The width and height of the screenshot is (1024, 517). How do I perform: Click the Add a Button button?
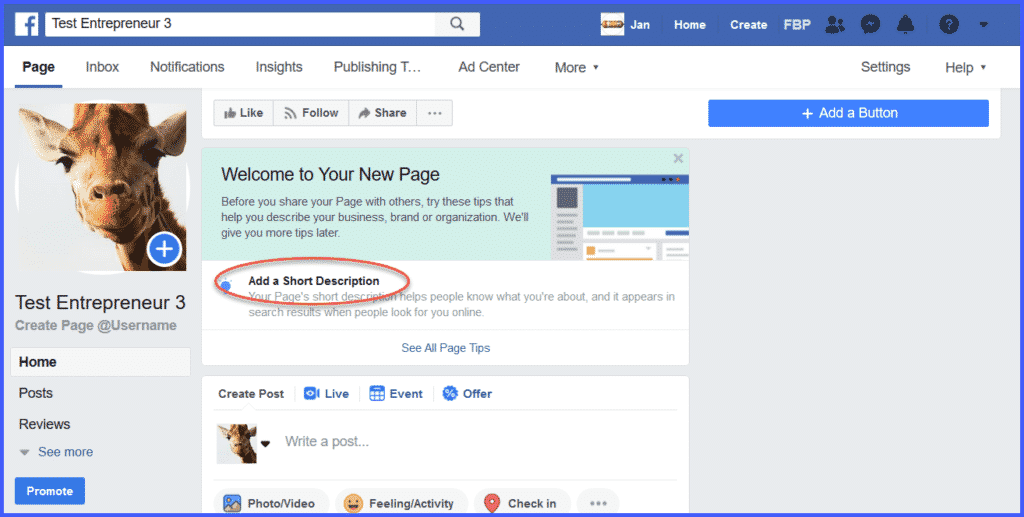point(848,113)
